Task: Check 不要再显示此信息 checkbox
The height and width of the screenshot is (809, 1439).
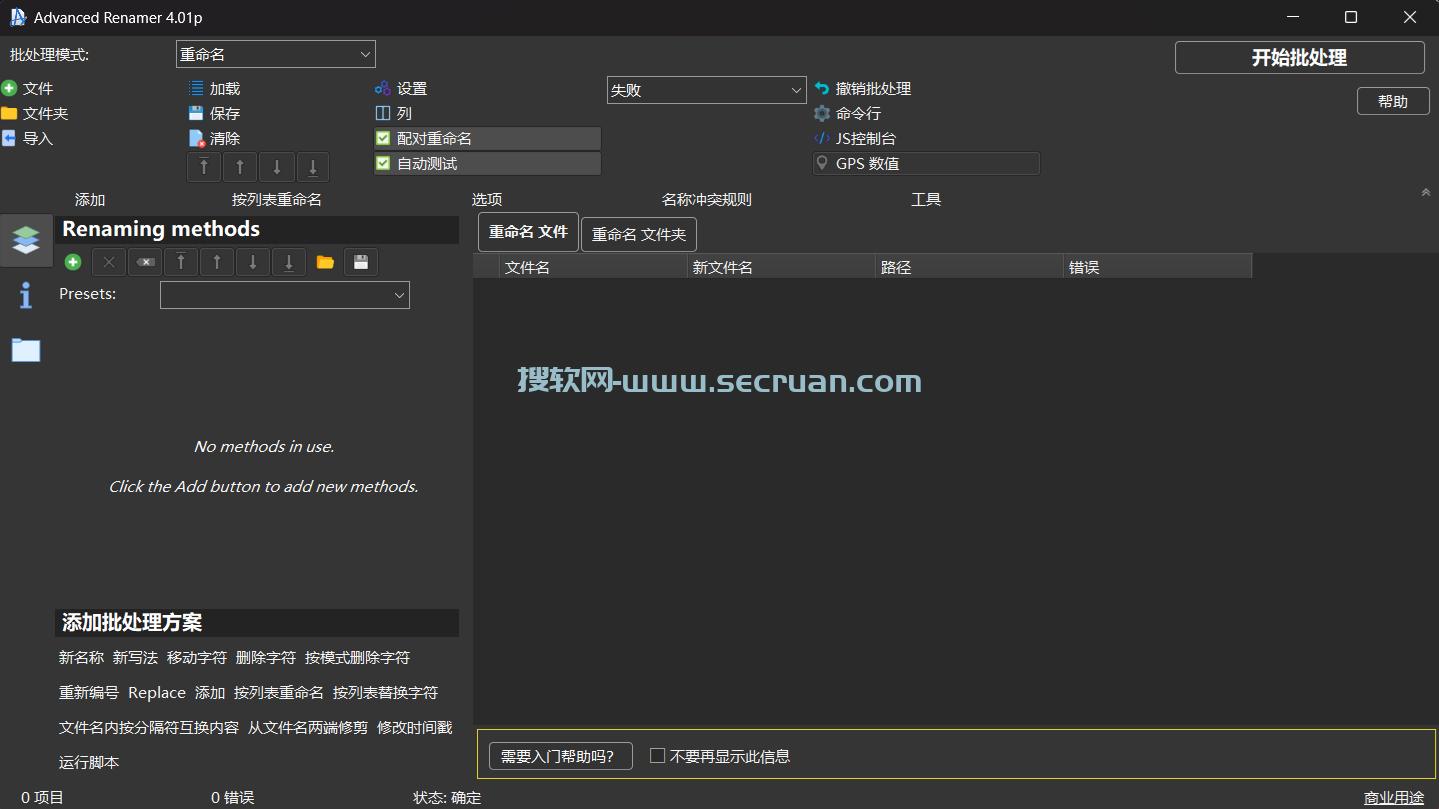Action: pyautogui.click(x=658, y=756)
